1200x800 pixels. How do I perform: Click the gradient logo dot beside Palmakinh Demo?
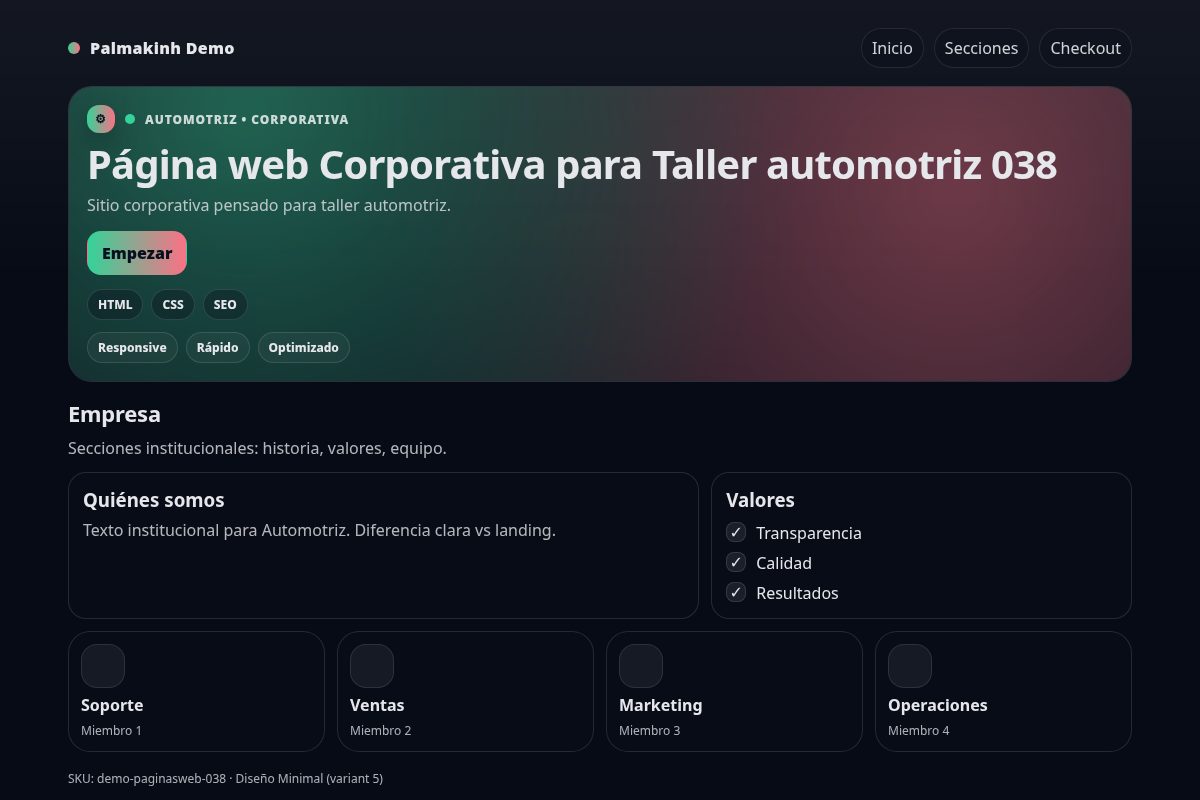click(x=74, y=48)
